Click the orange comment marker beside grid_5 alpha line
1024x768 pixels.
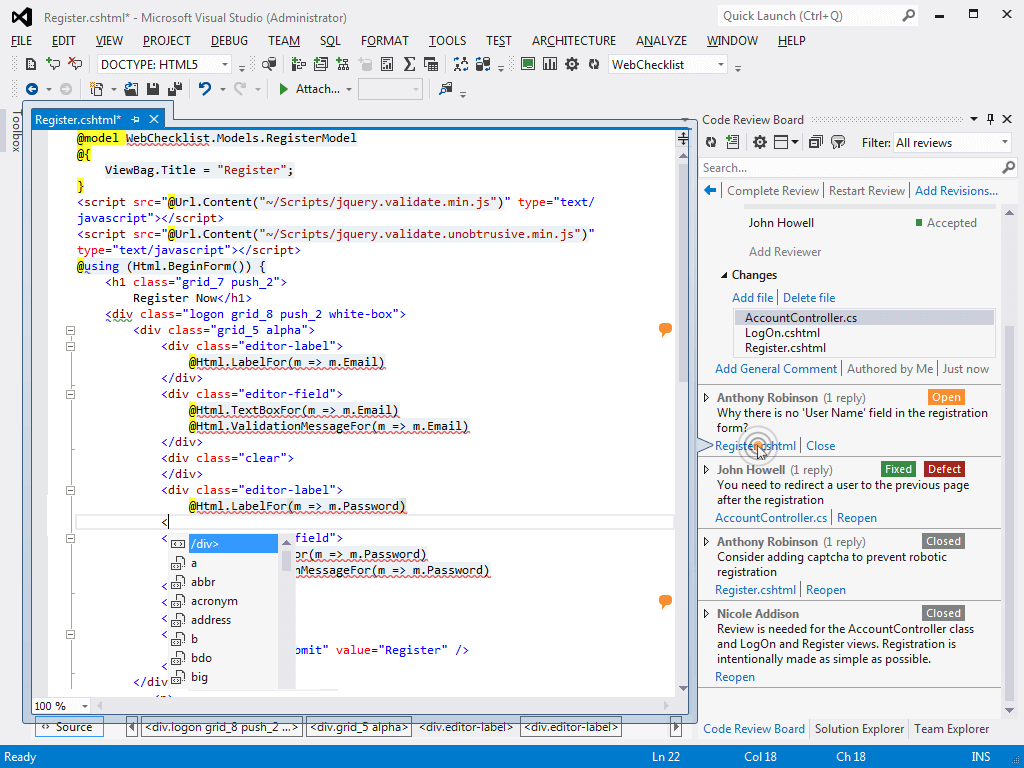(x=665, y=329)
